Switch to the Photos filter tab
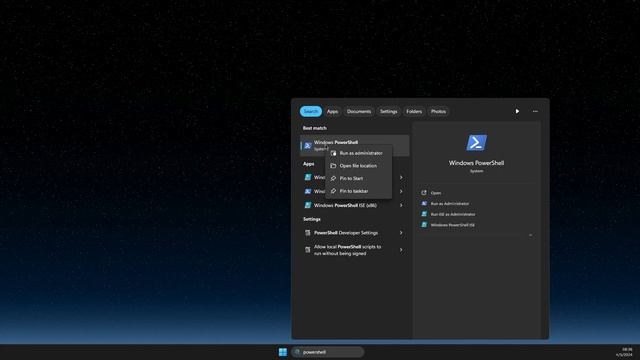 coord(438,111)
